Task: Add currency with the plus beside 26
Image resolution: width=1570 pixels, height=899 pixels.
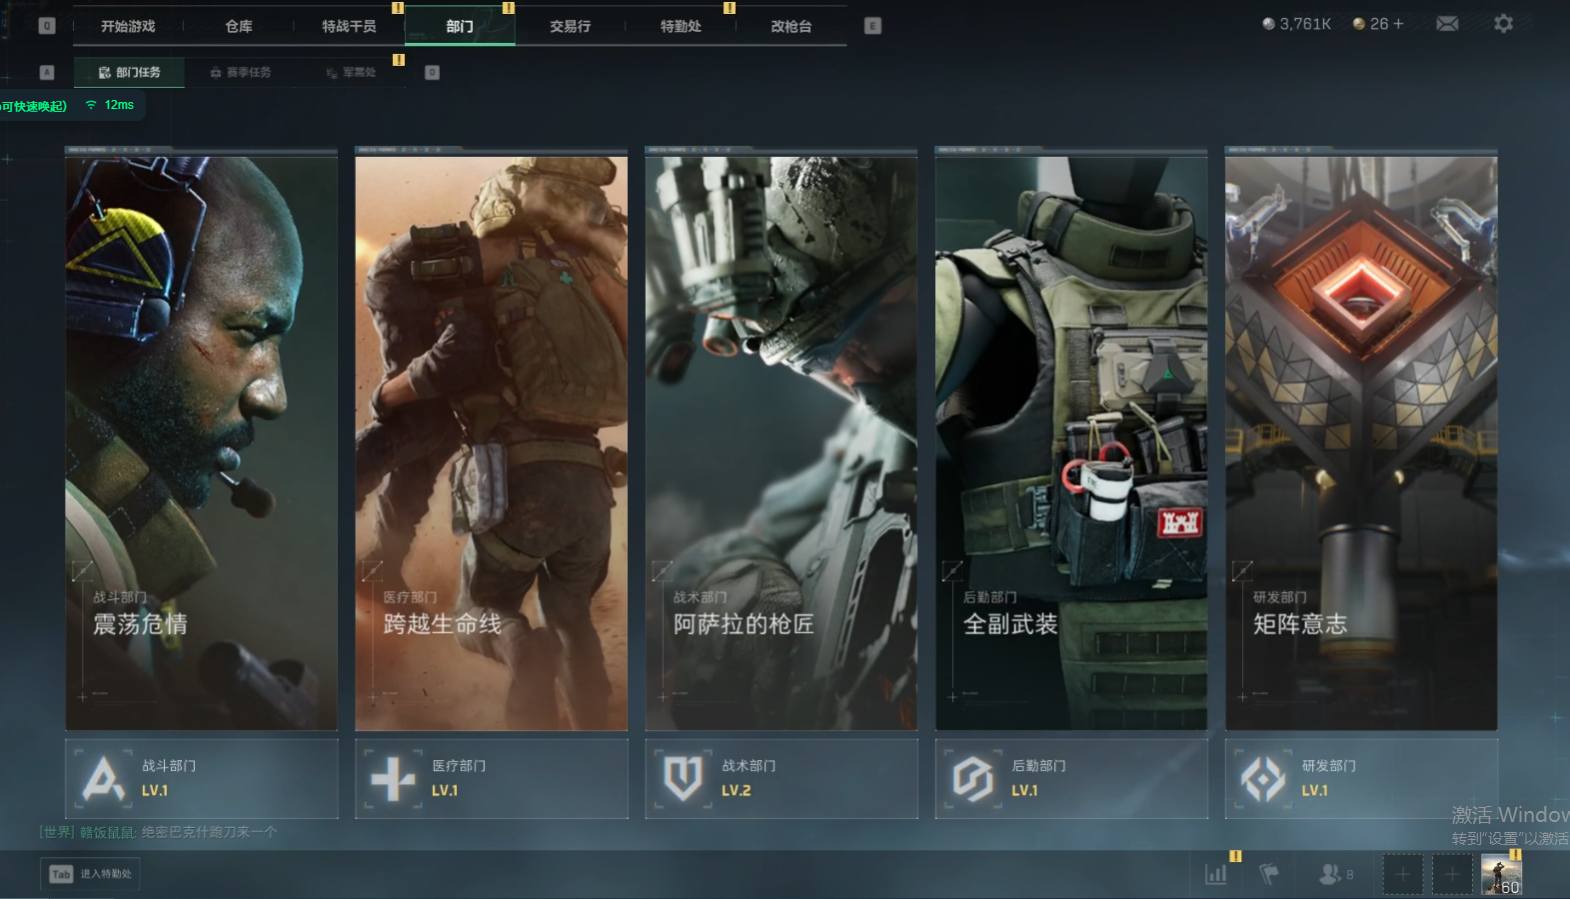Action: (1398, 24)
